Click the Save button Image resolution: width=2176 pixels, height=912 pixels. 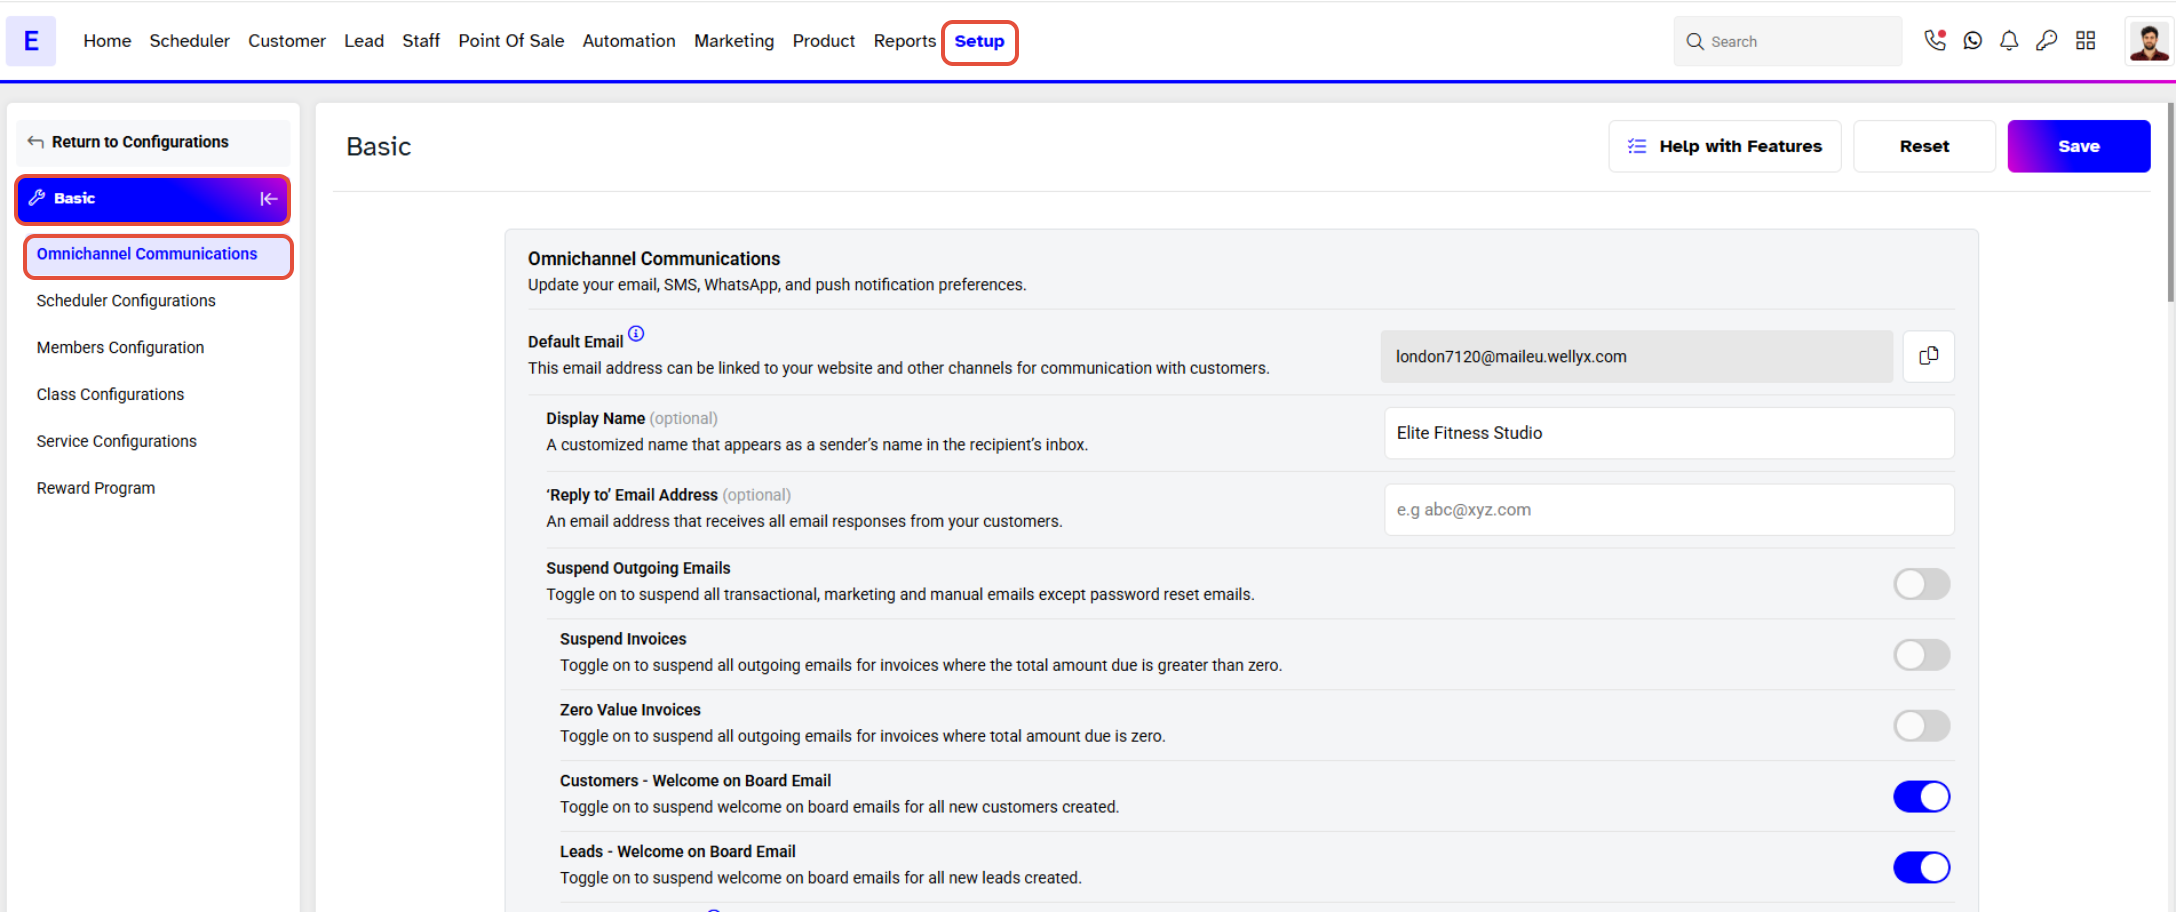(2078, 146)
